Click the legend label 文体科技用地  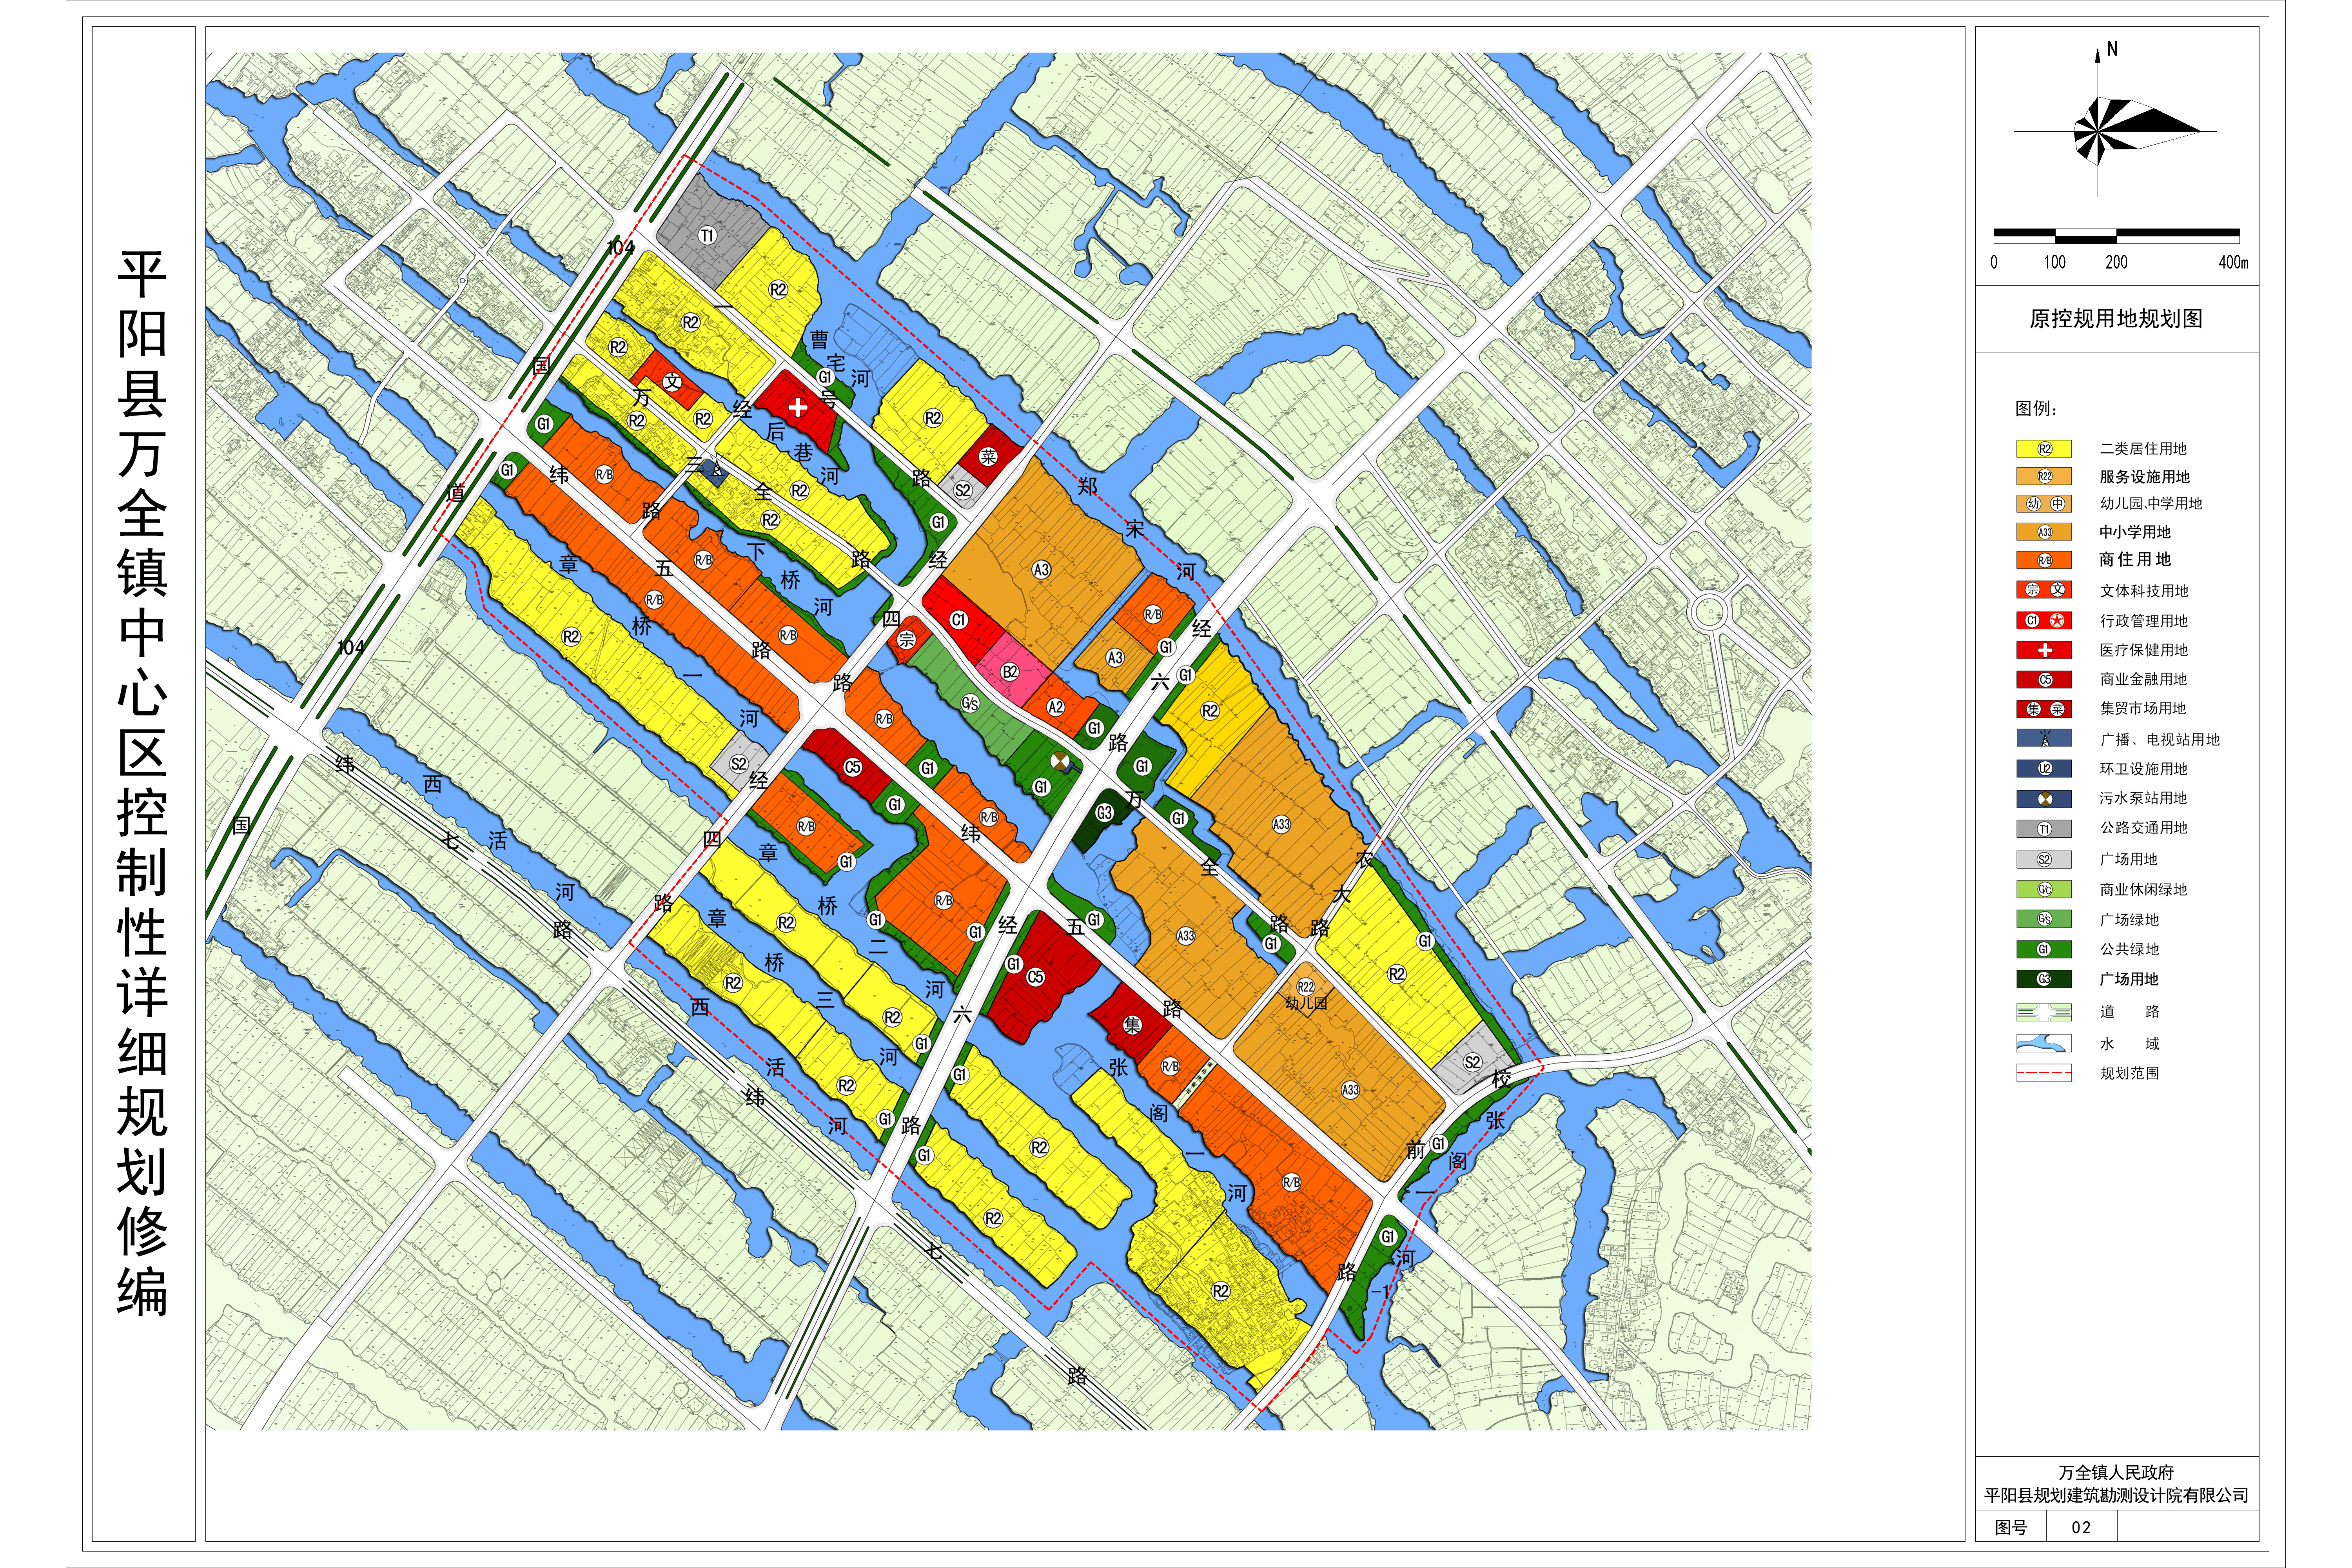(x=2144, y=591)
